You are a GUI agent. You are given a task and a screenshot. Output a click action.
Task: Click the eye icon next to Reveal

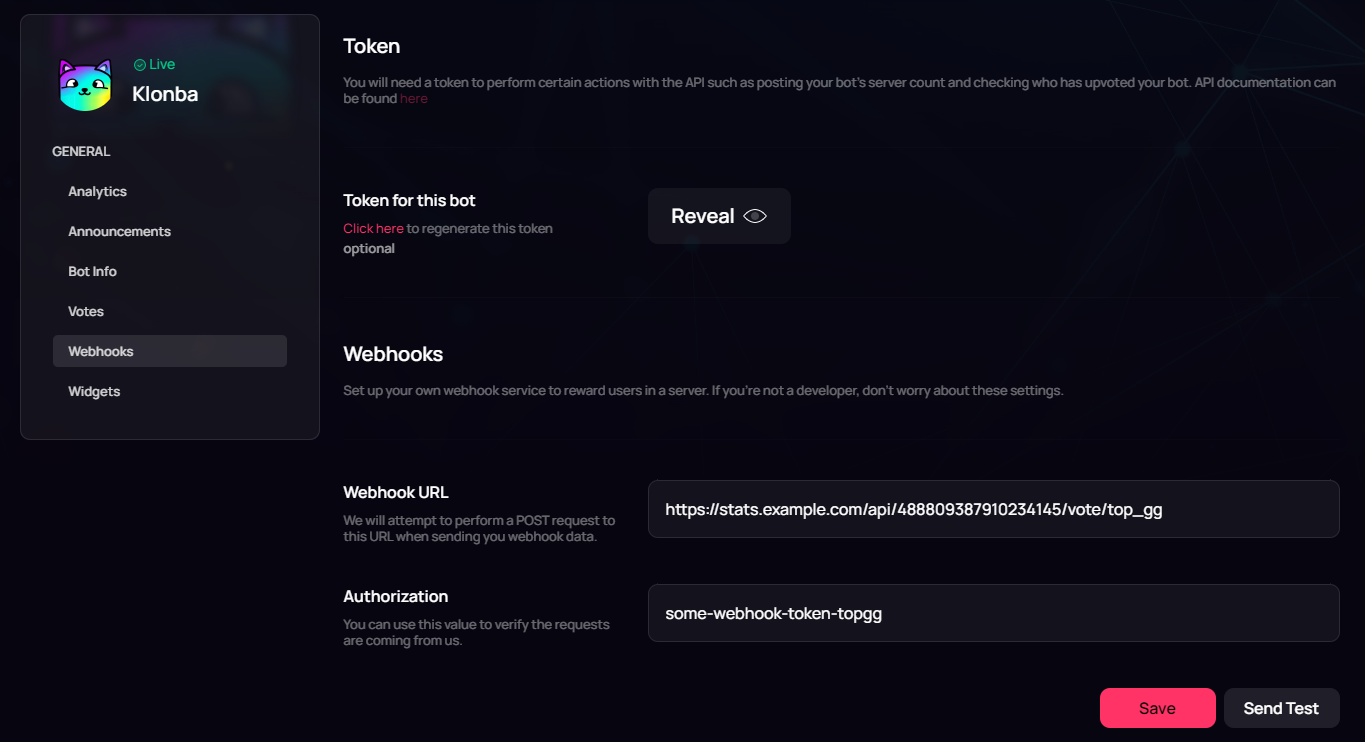tap(755, 216)
